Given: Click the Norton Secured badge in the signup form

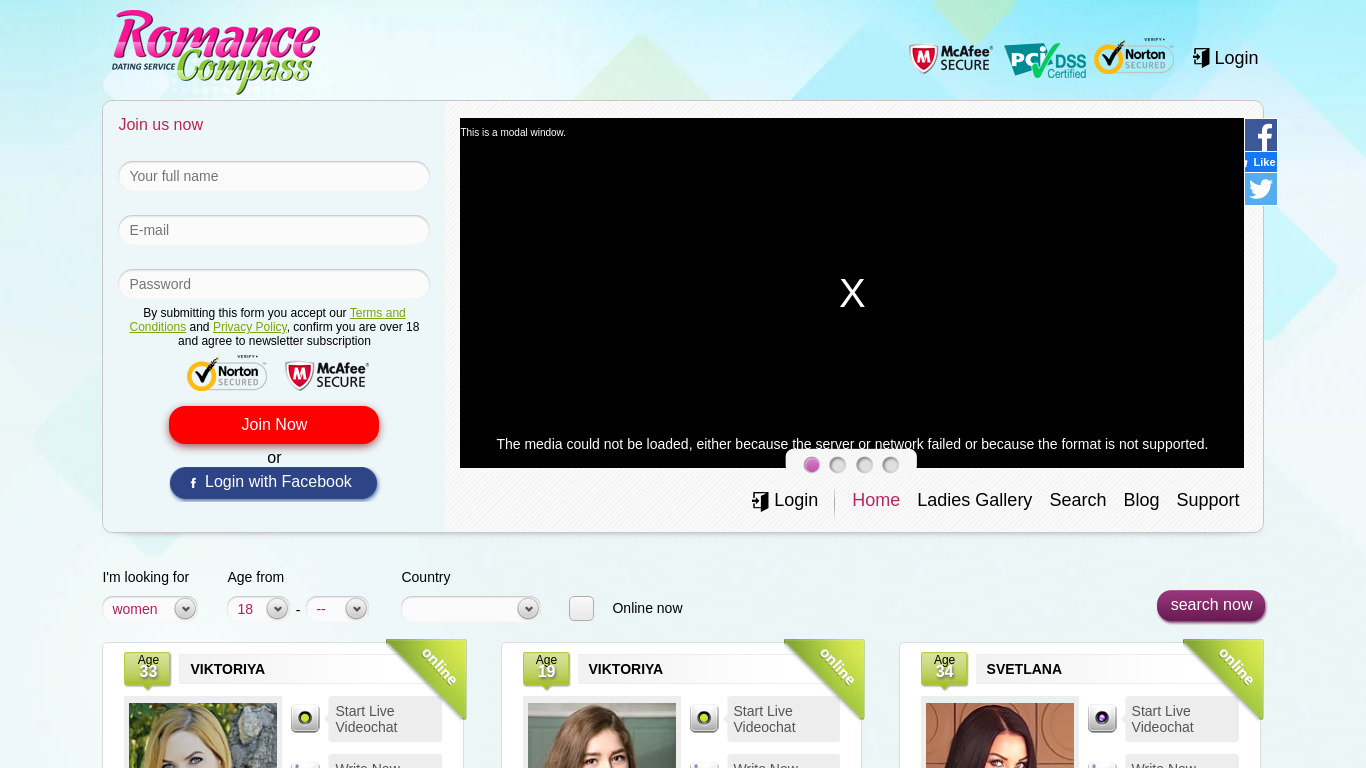Looking at the screenshot, I should coord(226,374).
